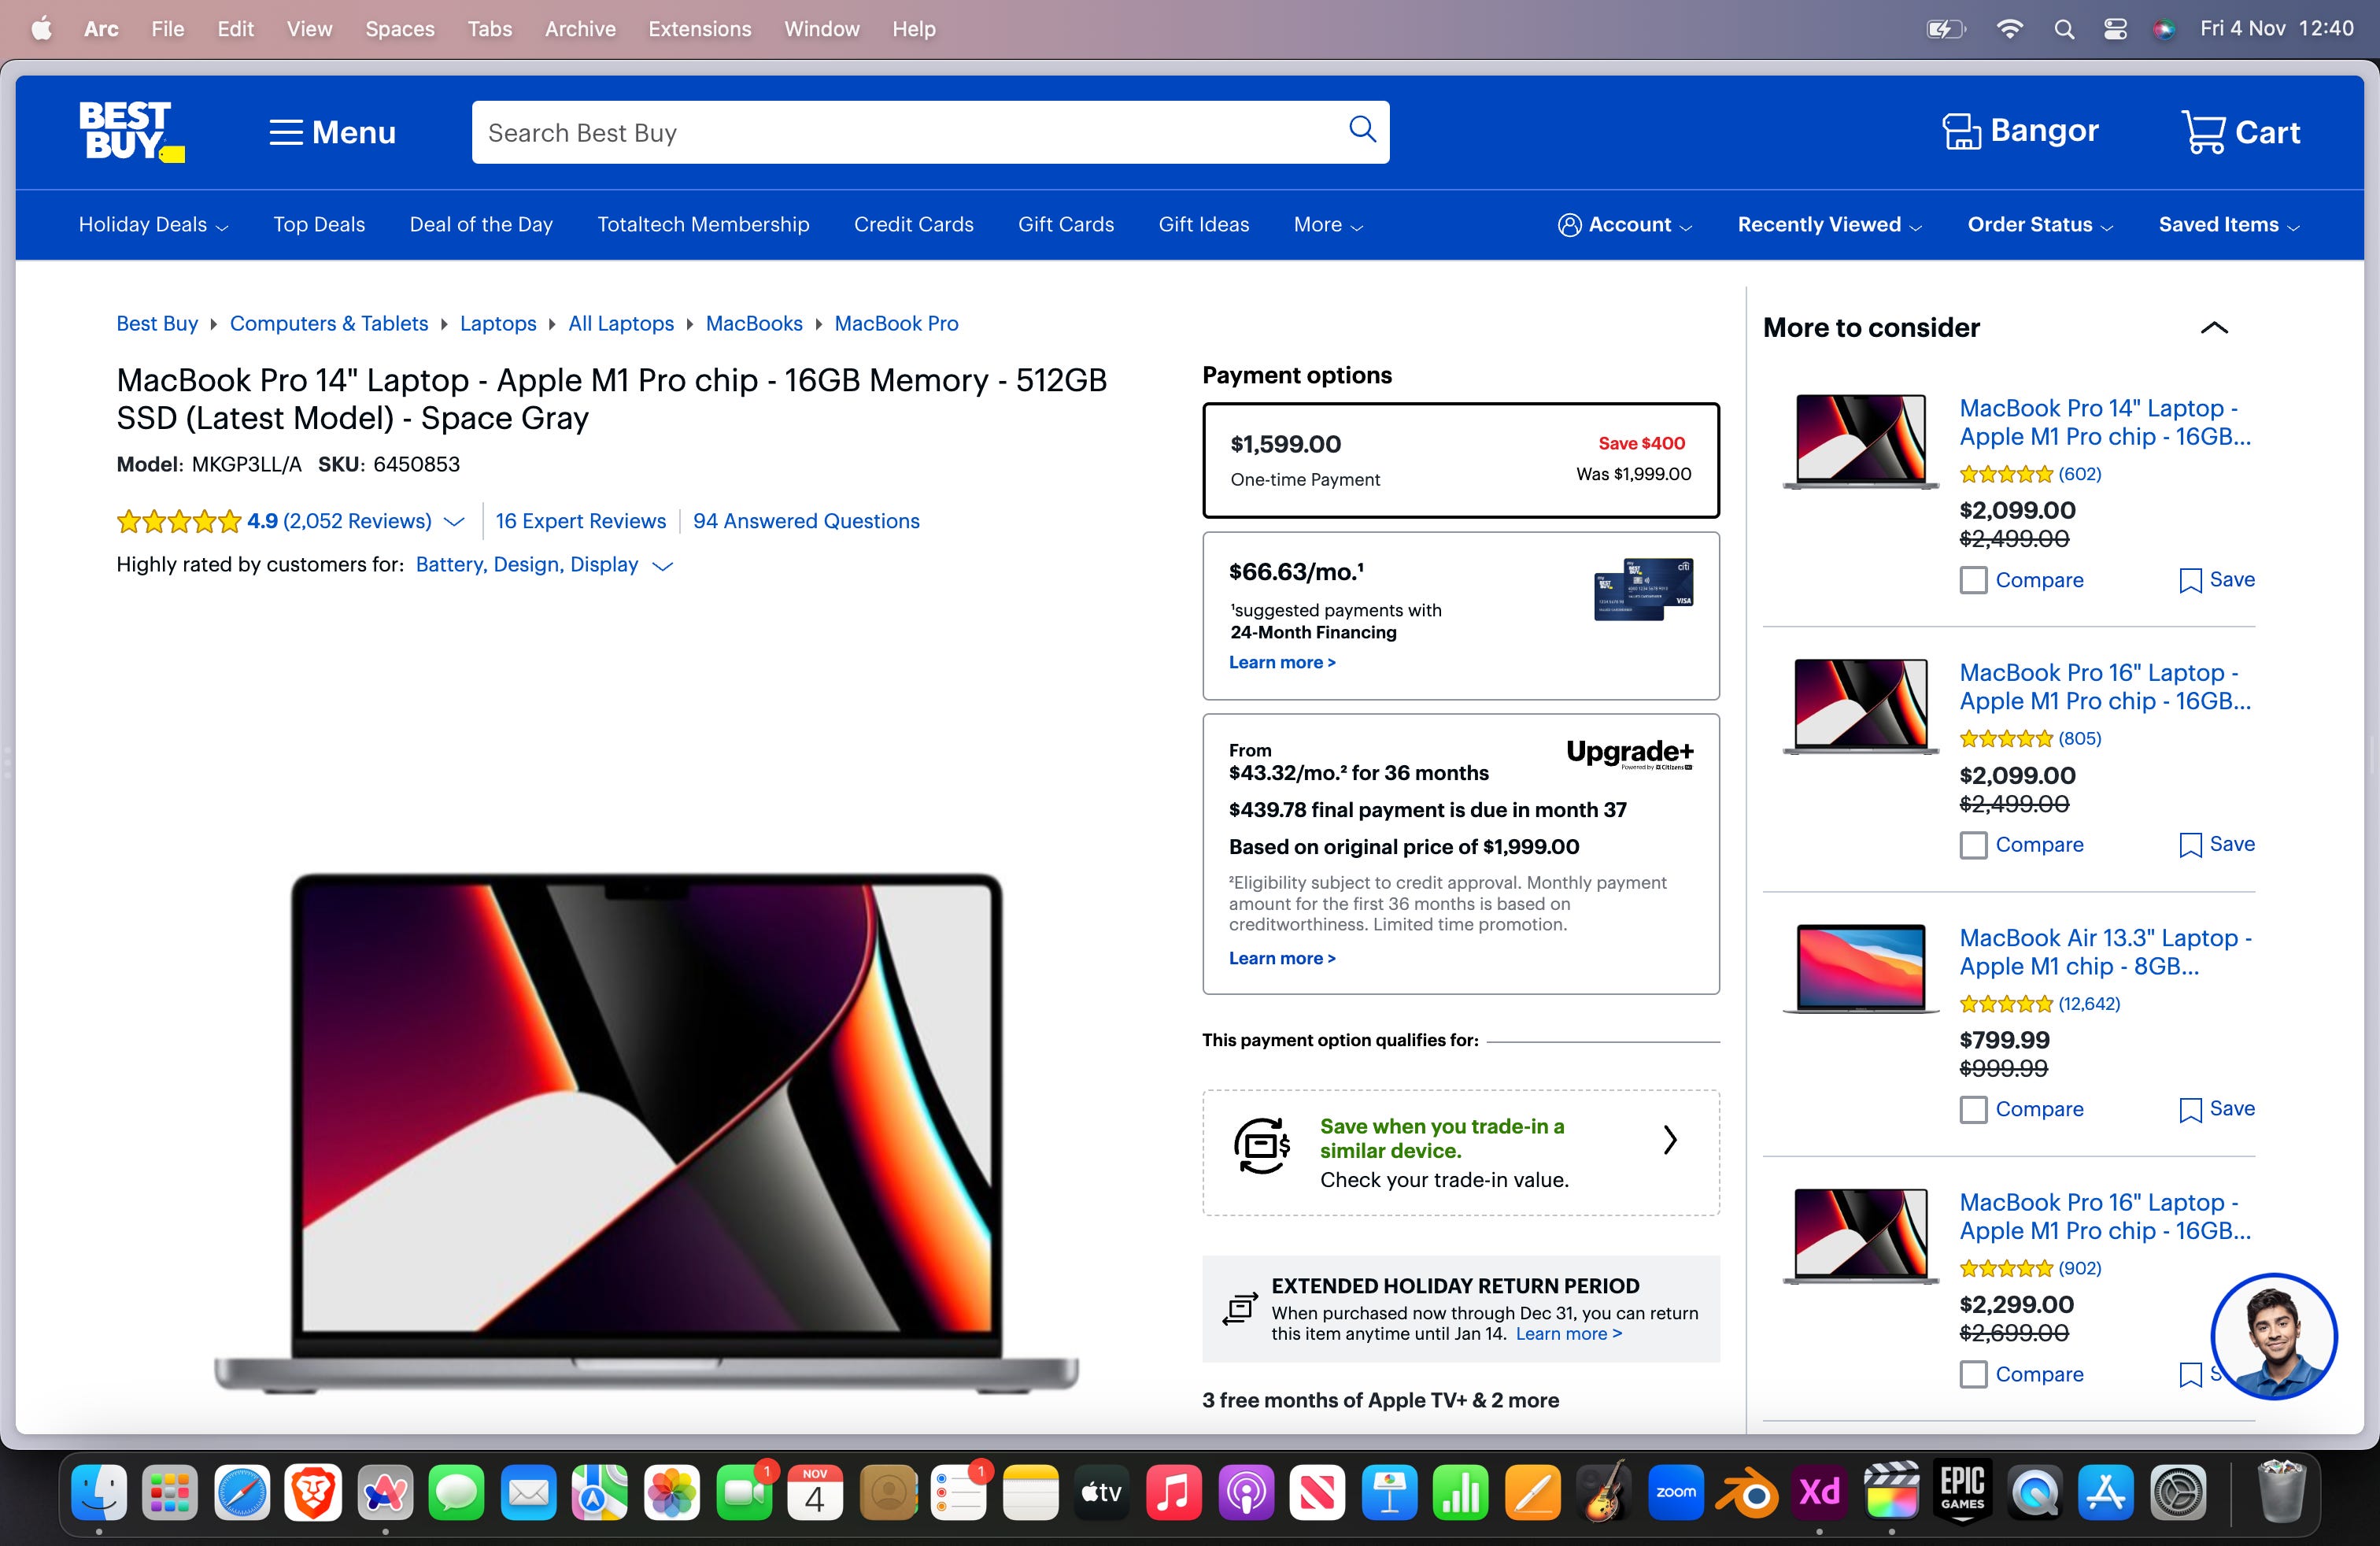Open Mail in the Dock

[x=529, y=1493]
